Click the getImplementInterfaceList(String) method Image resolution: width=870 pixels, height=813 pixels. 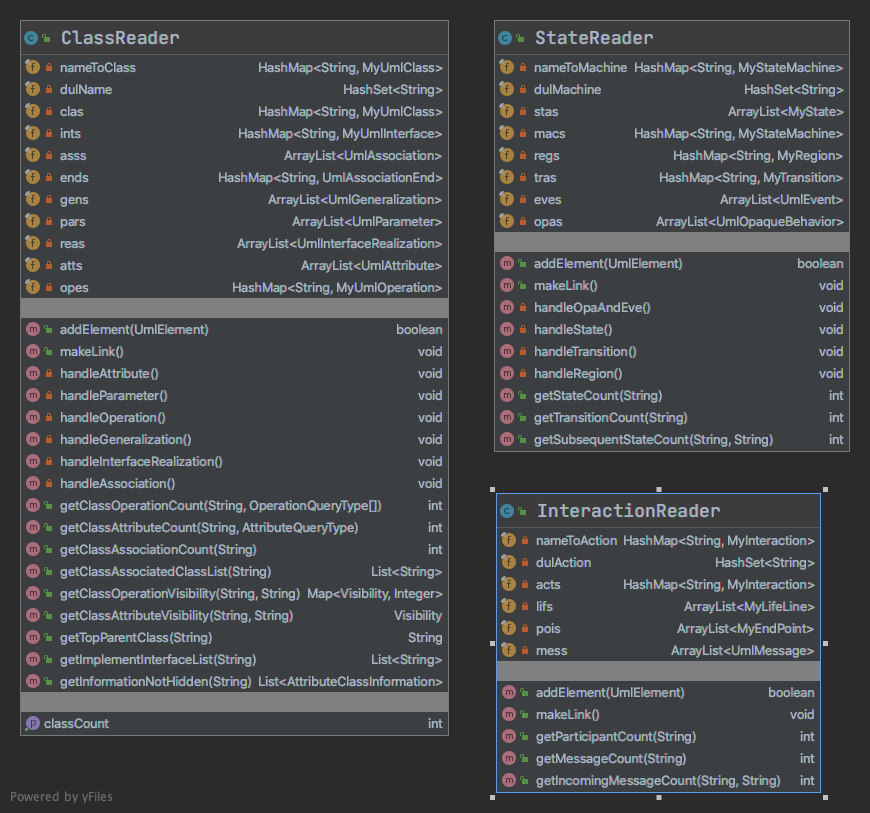click(158, 660)
